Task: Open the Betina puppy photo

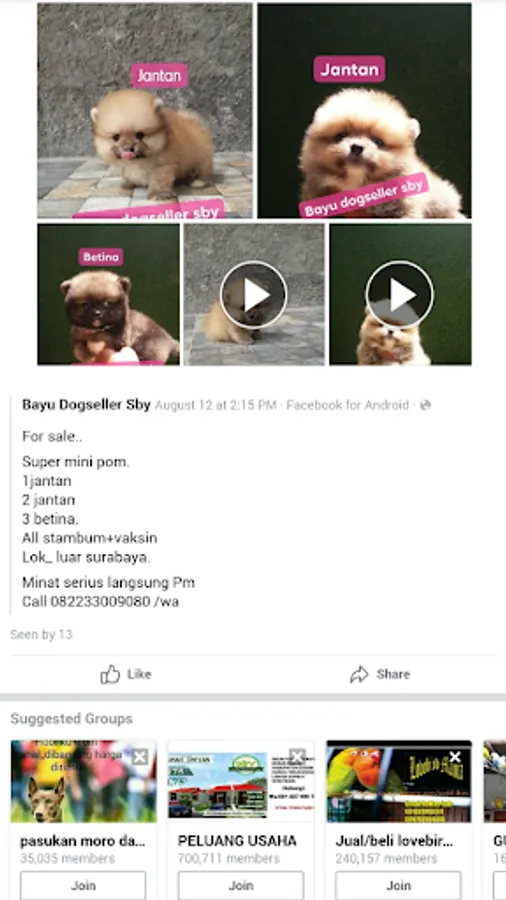Action: click(x=108, y=294)
